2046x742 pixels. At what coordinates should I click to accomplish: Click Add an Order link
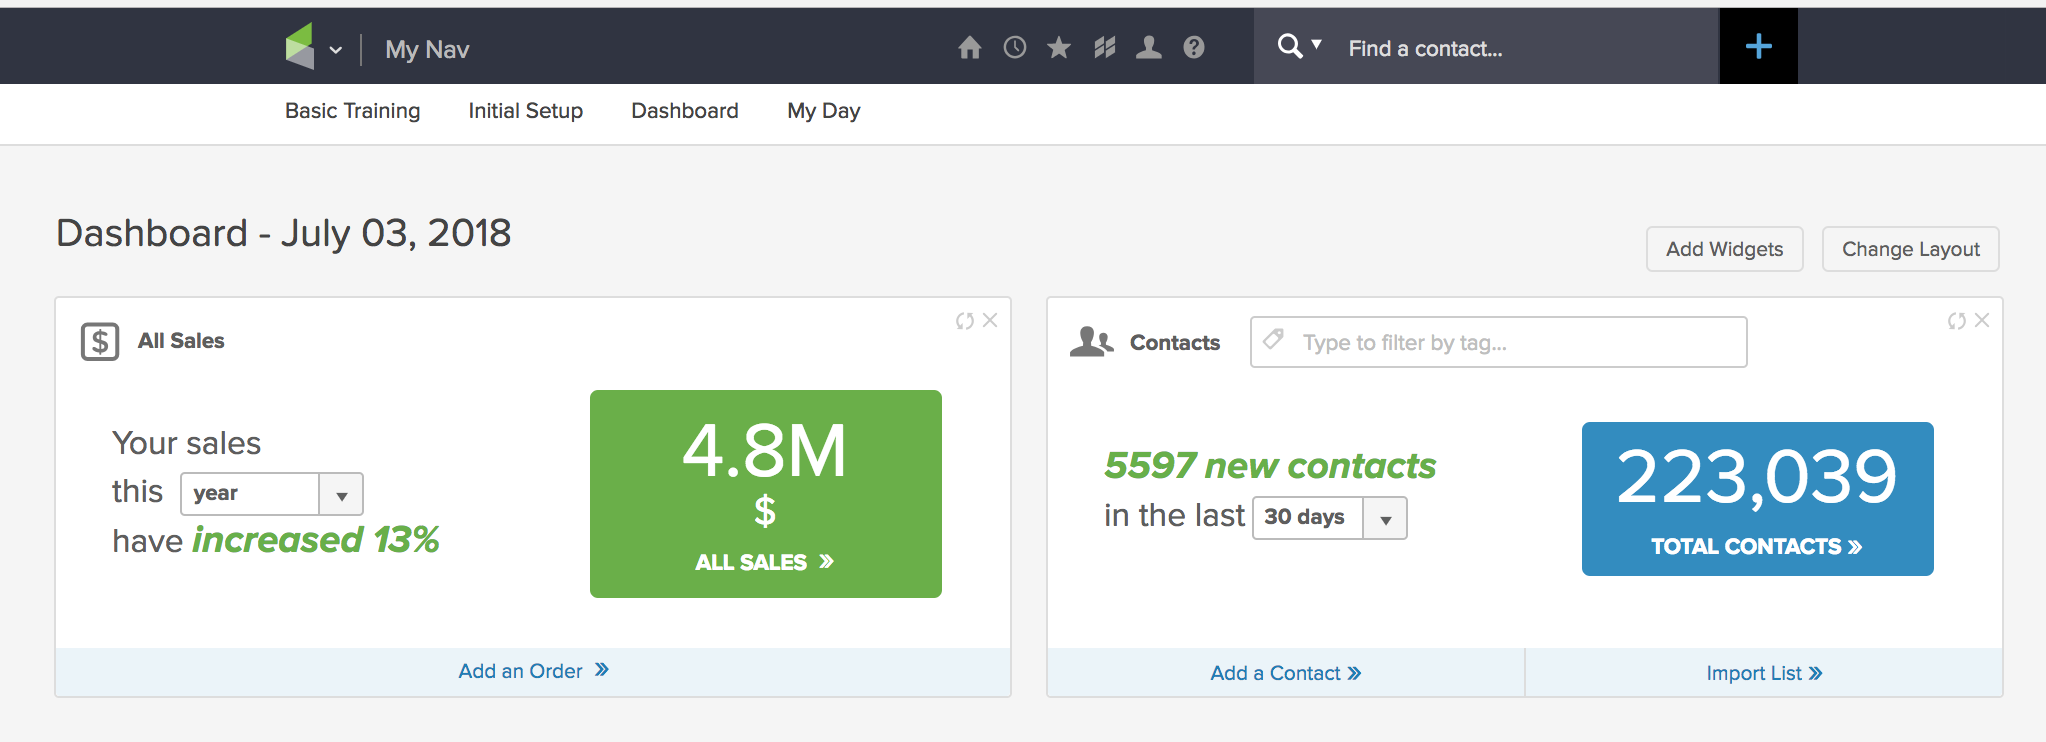[533, 671]
